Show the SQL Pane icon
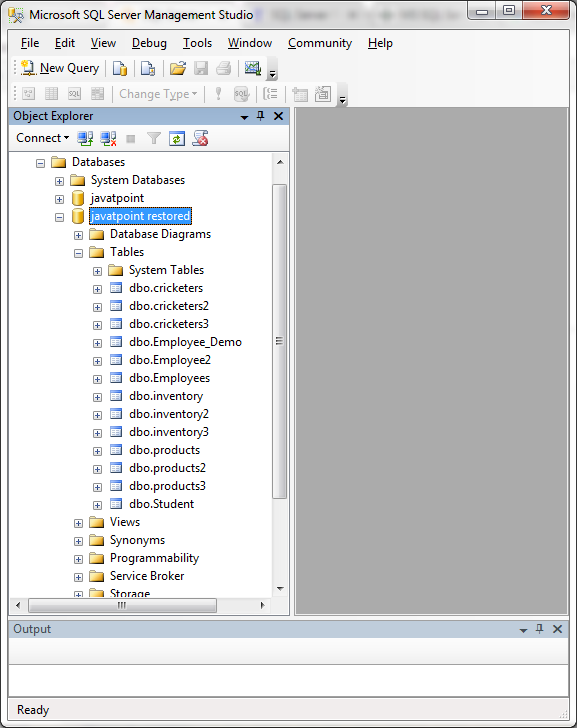This screenshot has height=728, width=577. click(74, 94)
